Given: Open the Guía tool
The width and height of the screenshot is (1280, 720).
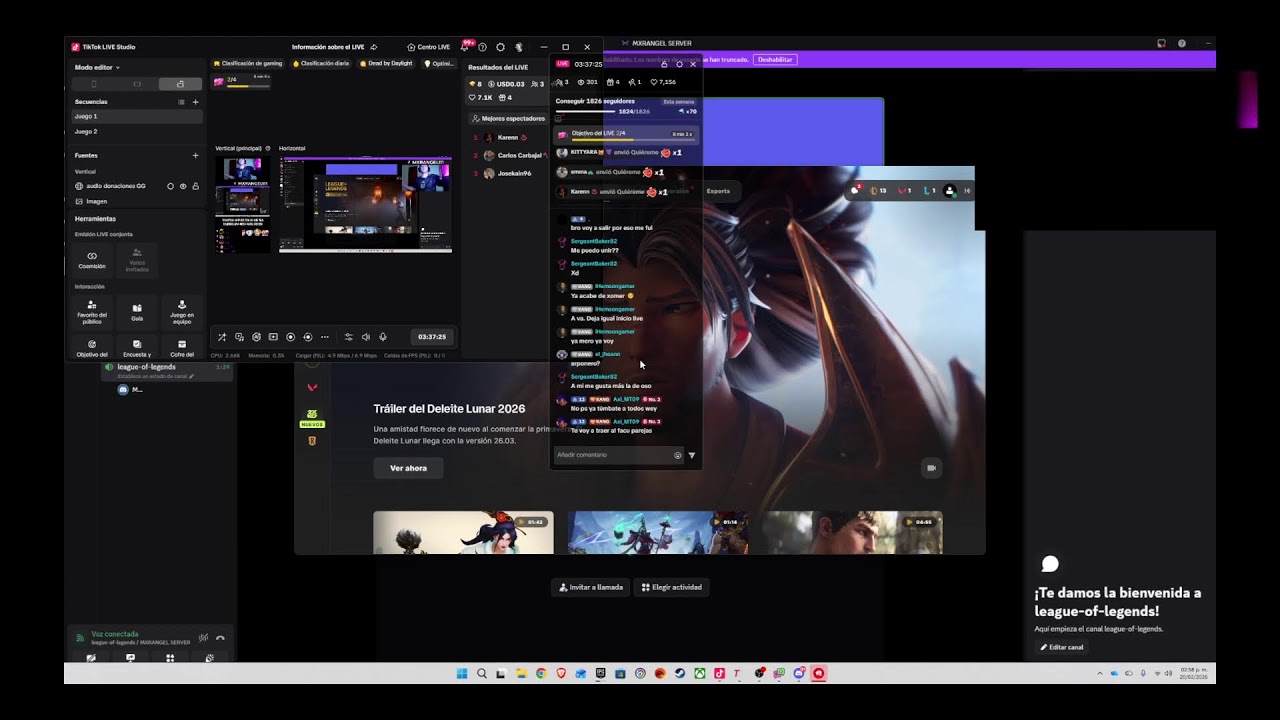Looking at the screenshot, I should point(137,312).
